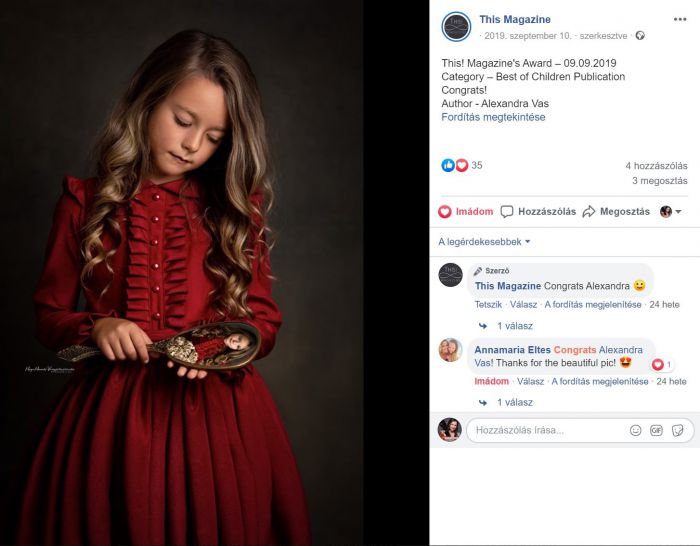Click This Magazine profile logo avatar
The width and height of the screenshot is (700, 546).
tap(456, 26)
